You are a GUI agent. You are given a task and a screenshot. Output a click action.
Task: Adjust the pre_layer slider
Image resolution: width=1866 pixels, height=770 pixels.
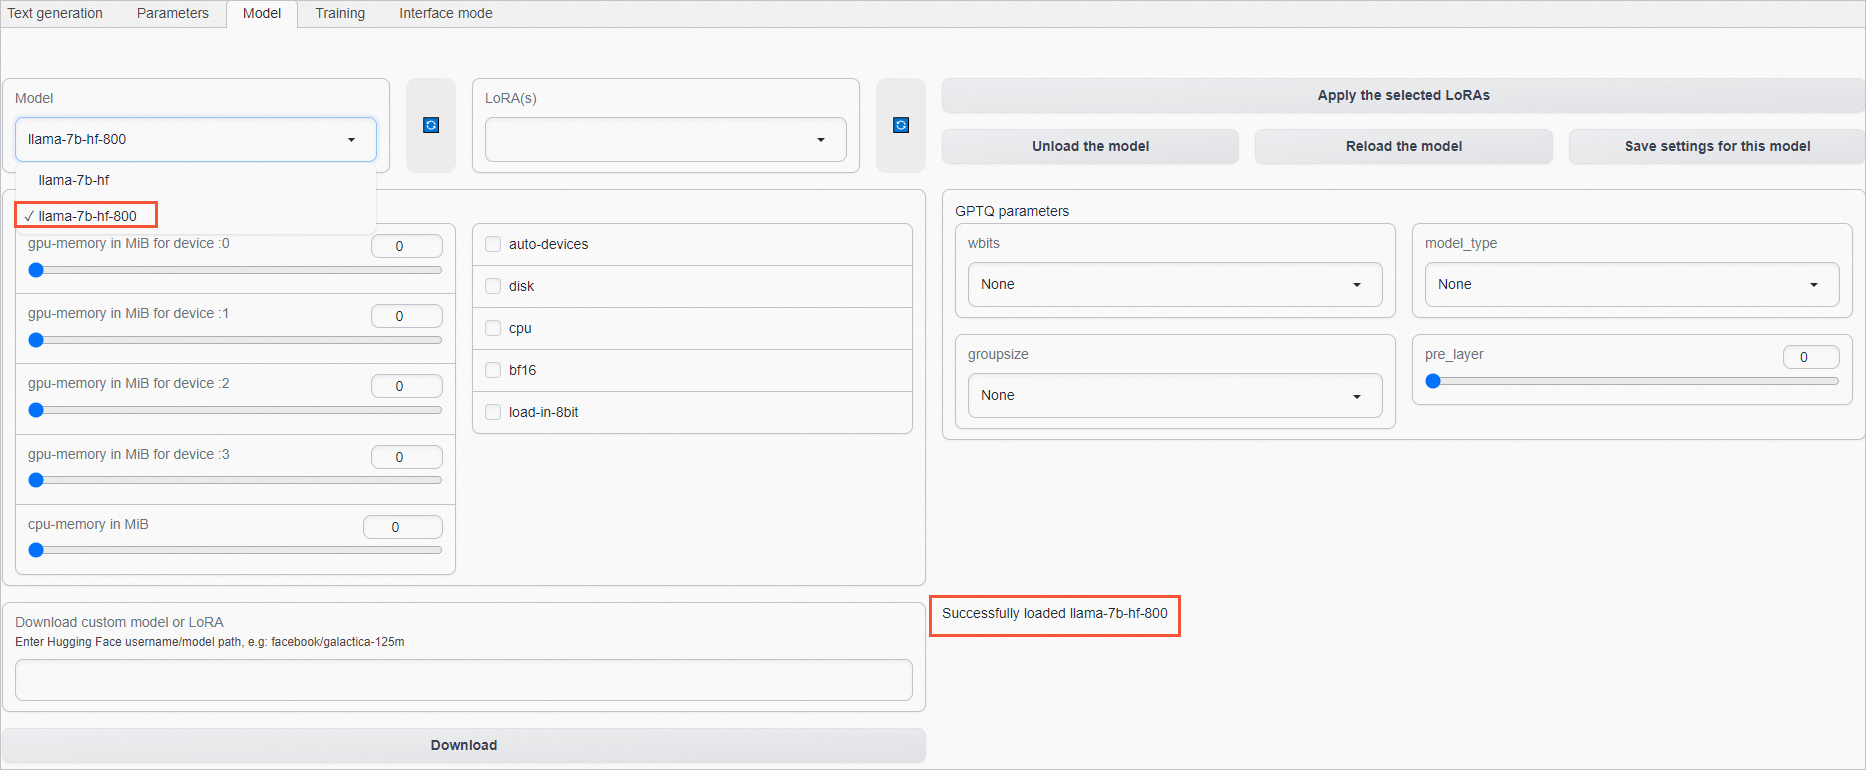pos(1632,381)
